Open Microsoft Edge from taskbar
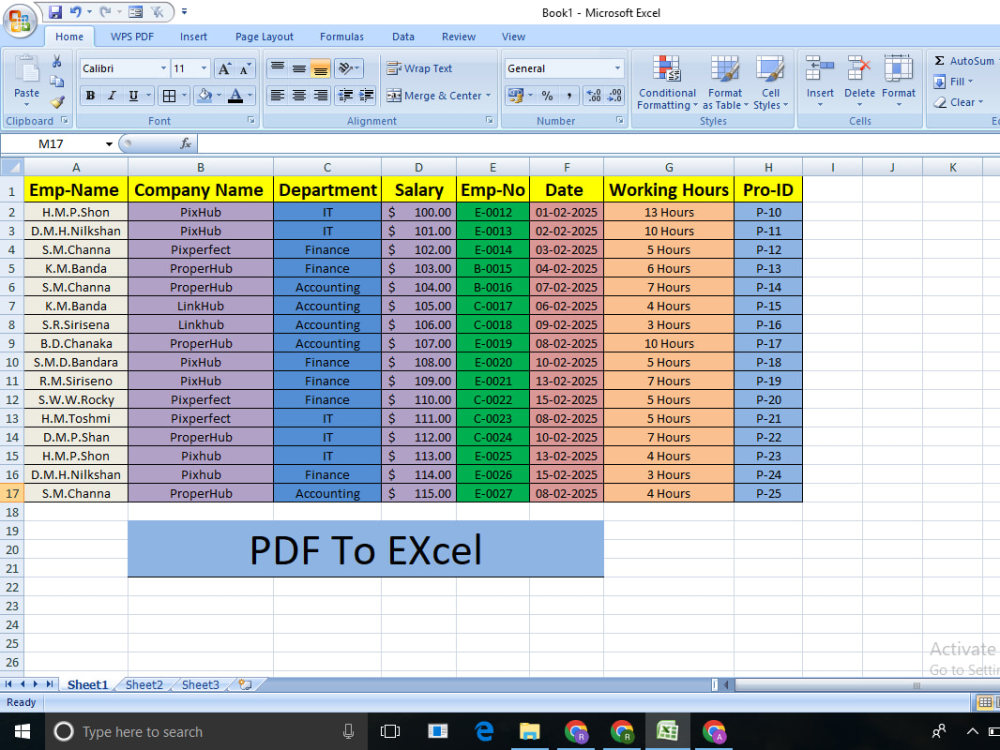Image resolution: width=1000 pixels, height=750 pixels. [484, 731]
